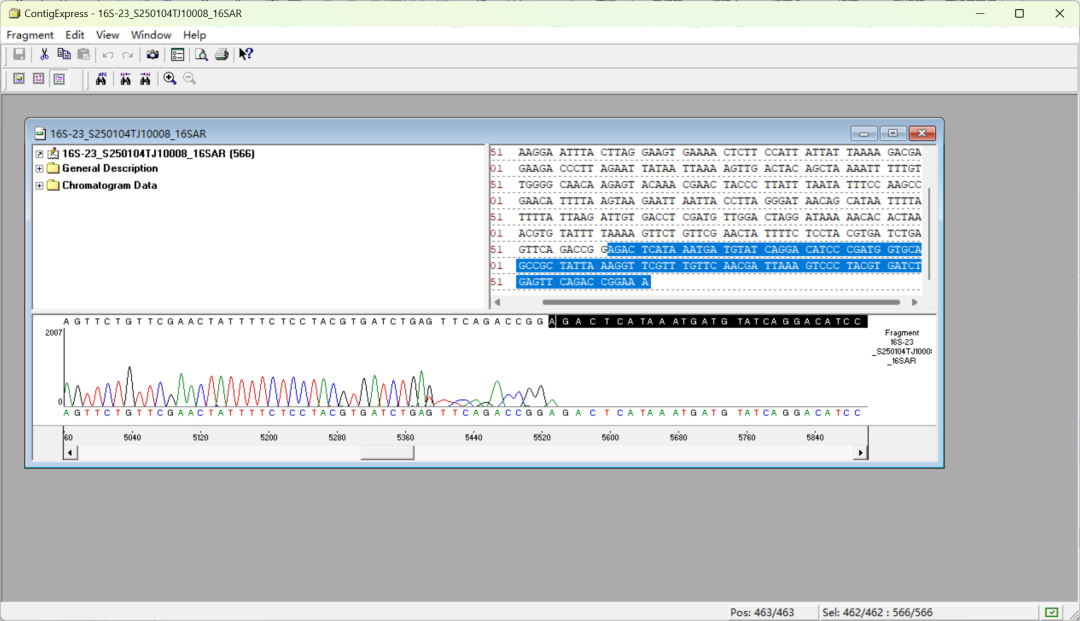The width and height of the screenshot is (1080, 621).
Task: Click Find sequence binoculars ATC icon
Action: pyautogui.click(x=101, y=79)
